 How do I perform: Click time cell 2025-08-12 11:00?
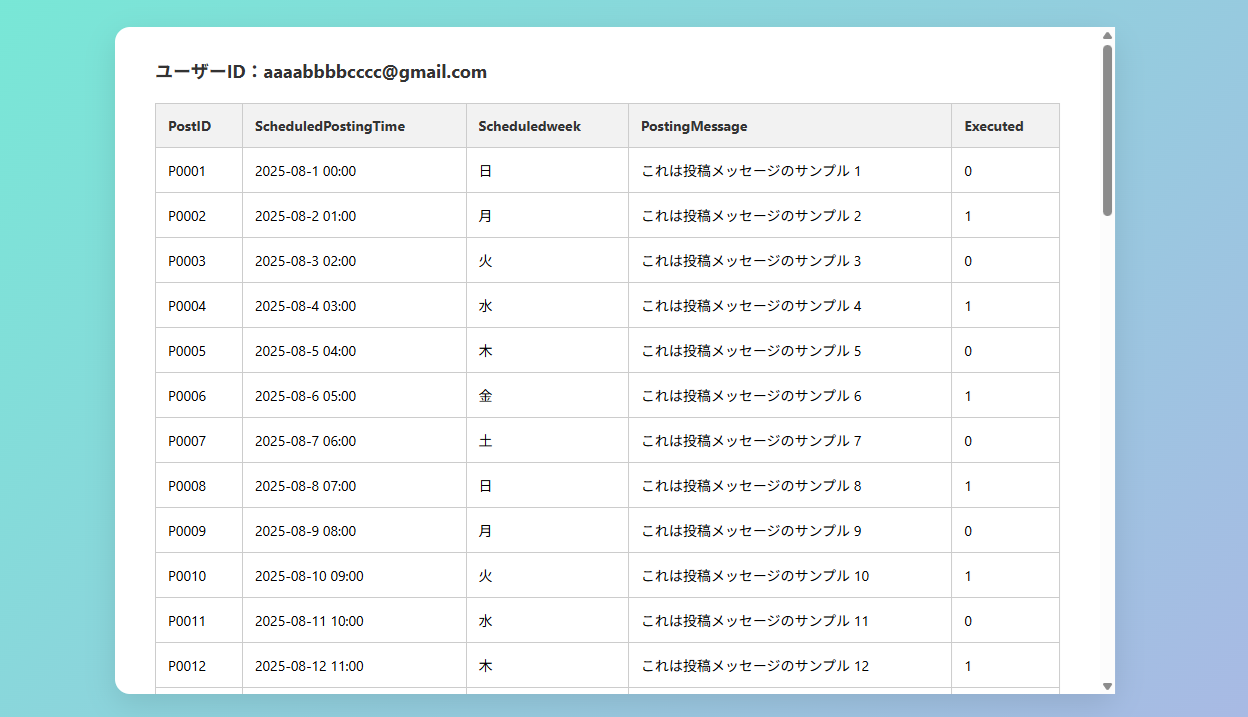354,666
